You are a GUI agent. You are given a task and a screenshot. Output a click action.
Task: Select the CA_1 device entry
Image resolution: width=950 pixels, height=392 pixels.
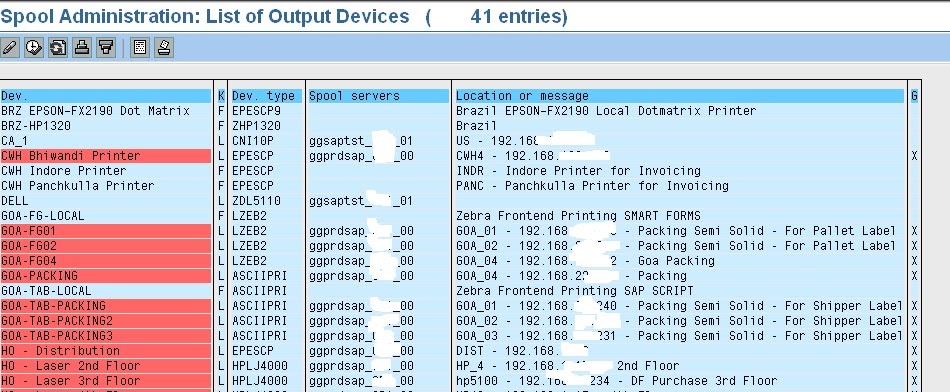[x=15, y=141]
